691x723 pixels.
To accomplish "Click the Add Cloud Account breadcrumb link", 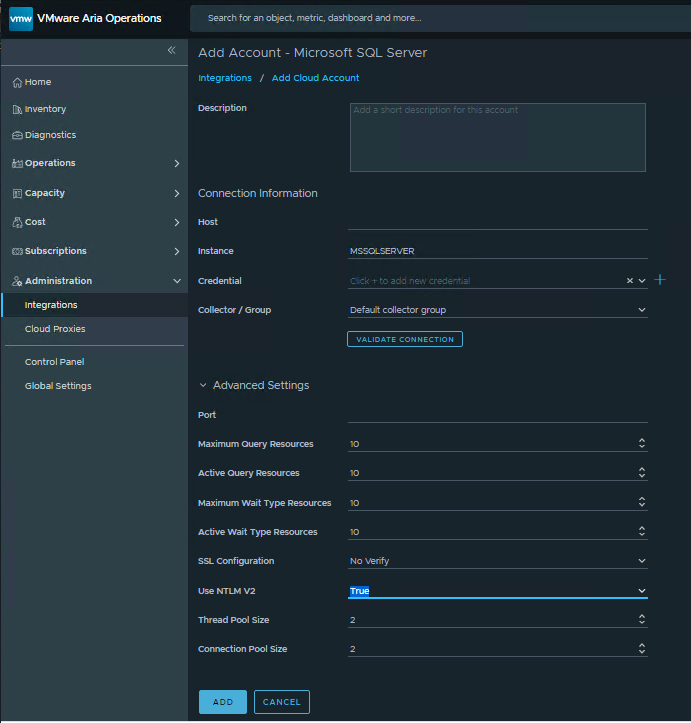I will [315, 78].
